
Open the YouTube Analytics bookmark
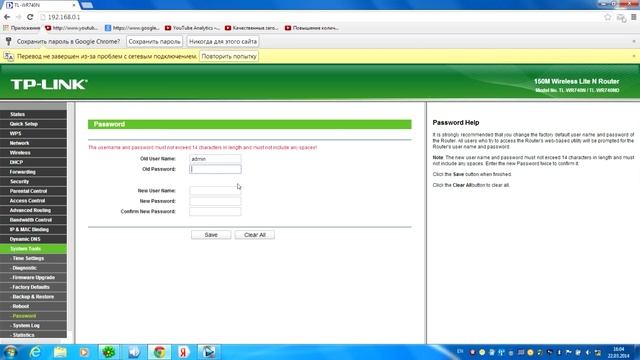[192, 28]
